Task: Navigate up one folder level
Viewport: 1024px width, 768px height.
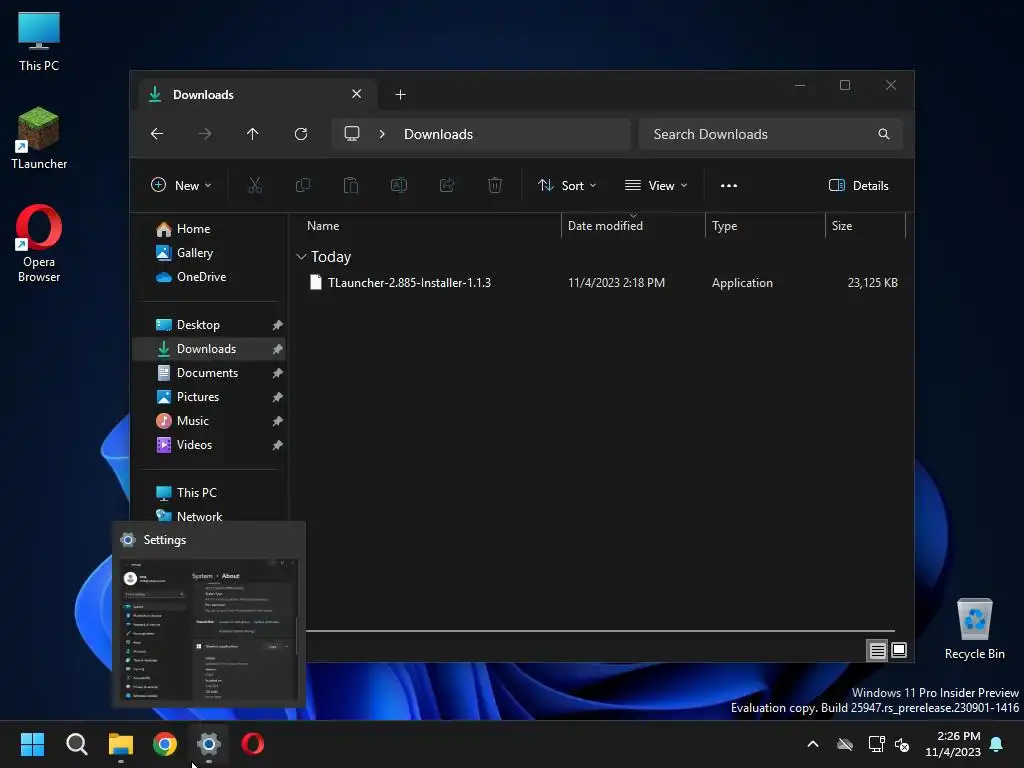Action: point(253,134)
